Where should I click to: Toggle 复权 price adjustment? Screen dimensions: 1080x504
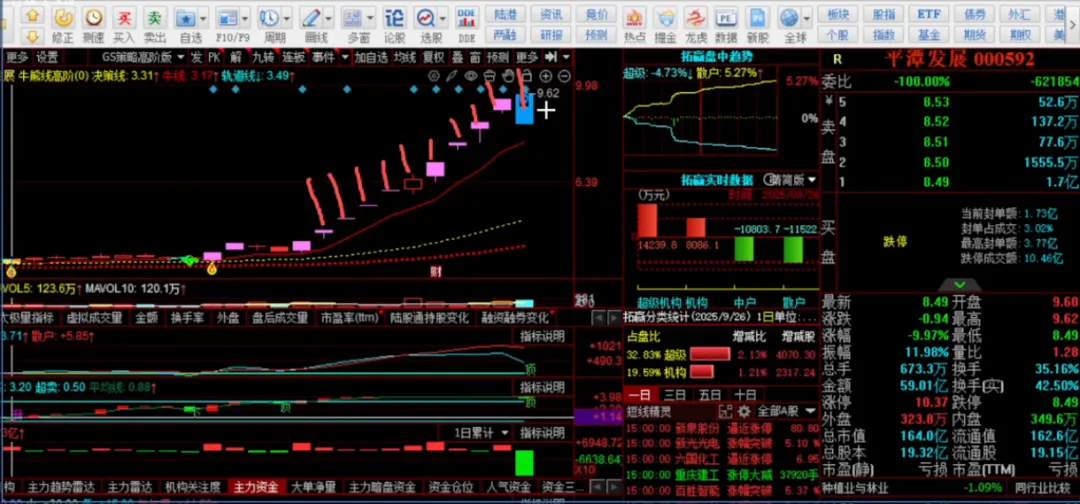(433, 56)
